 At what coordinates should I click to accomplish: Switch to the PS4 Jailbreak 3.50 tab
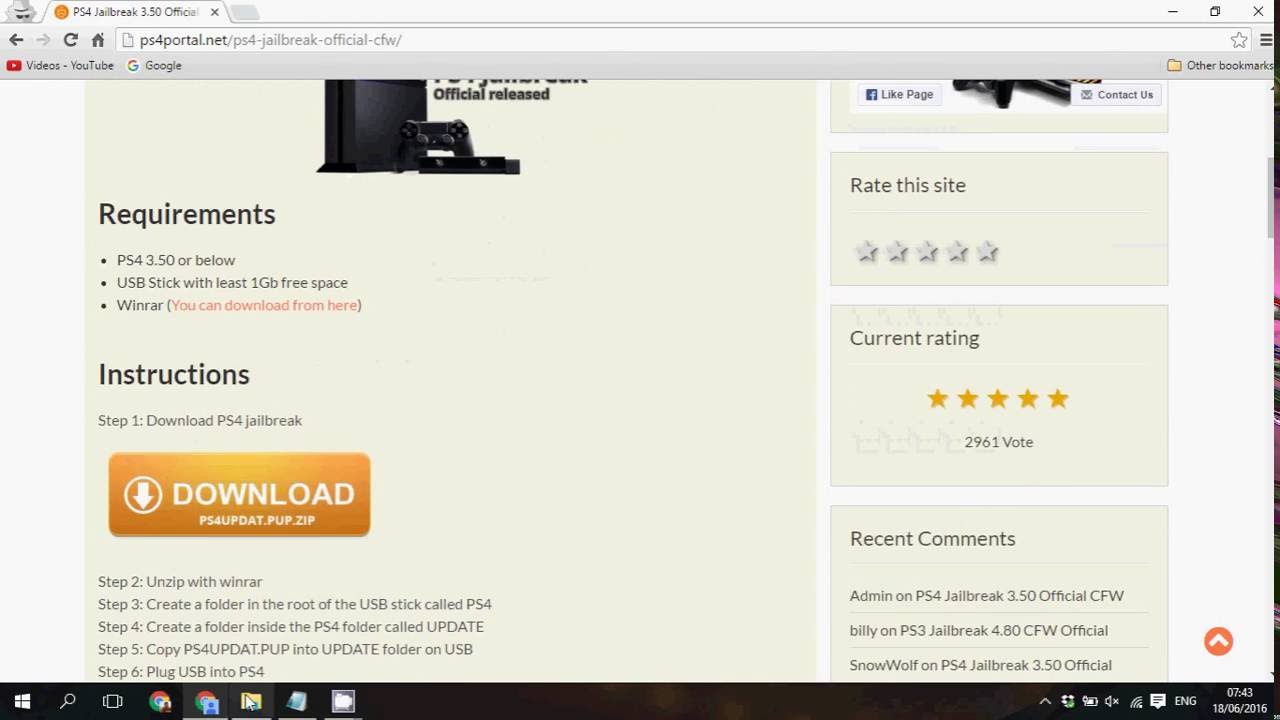(x=135, y=12)
